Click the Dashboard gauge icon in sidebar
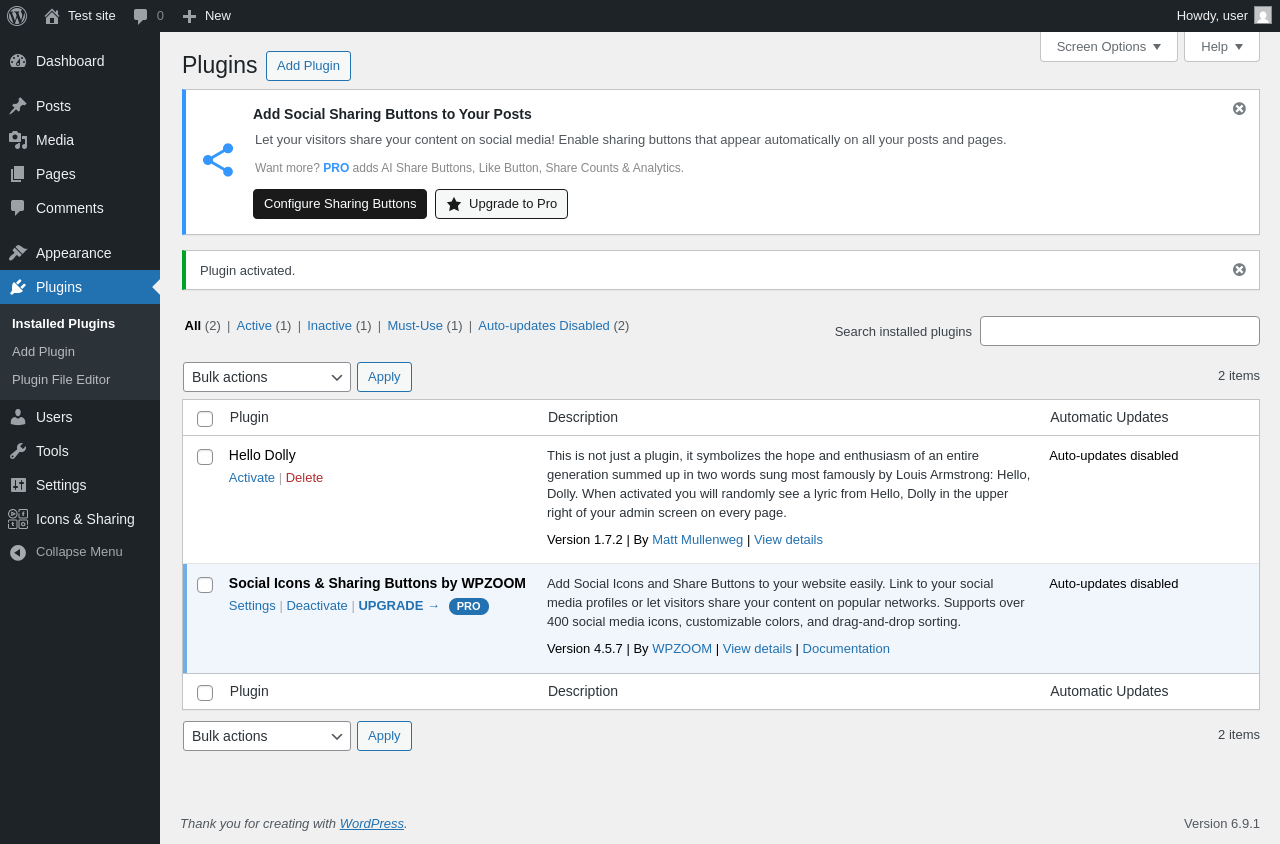 click(18, 61)
